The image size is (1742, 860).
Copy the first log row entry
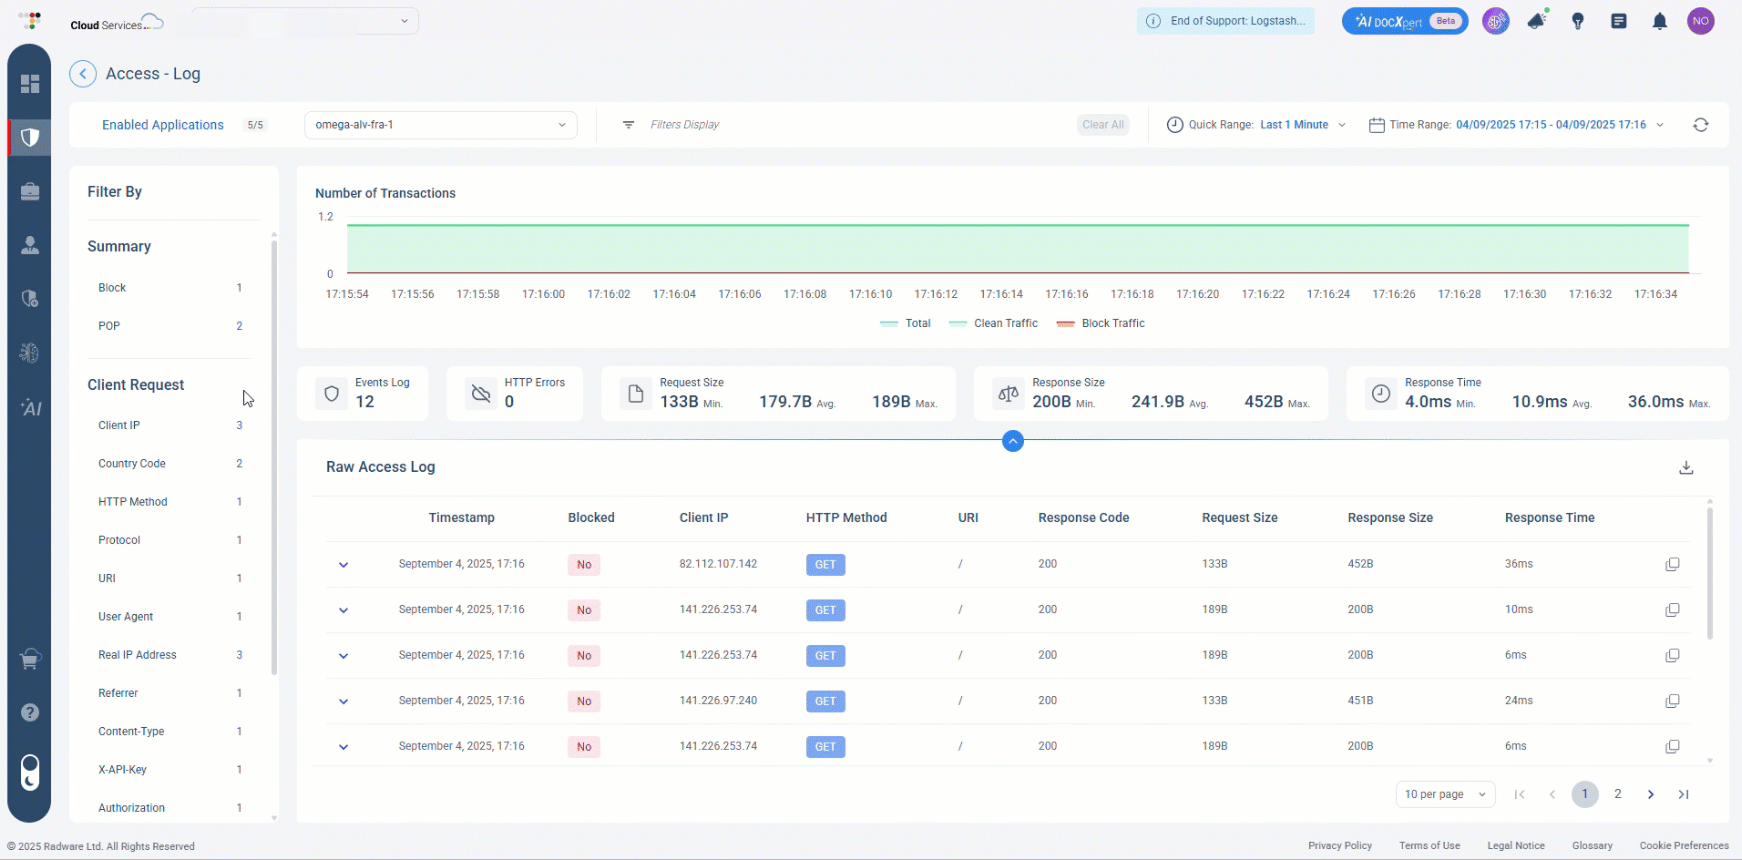(1671, 565)
